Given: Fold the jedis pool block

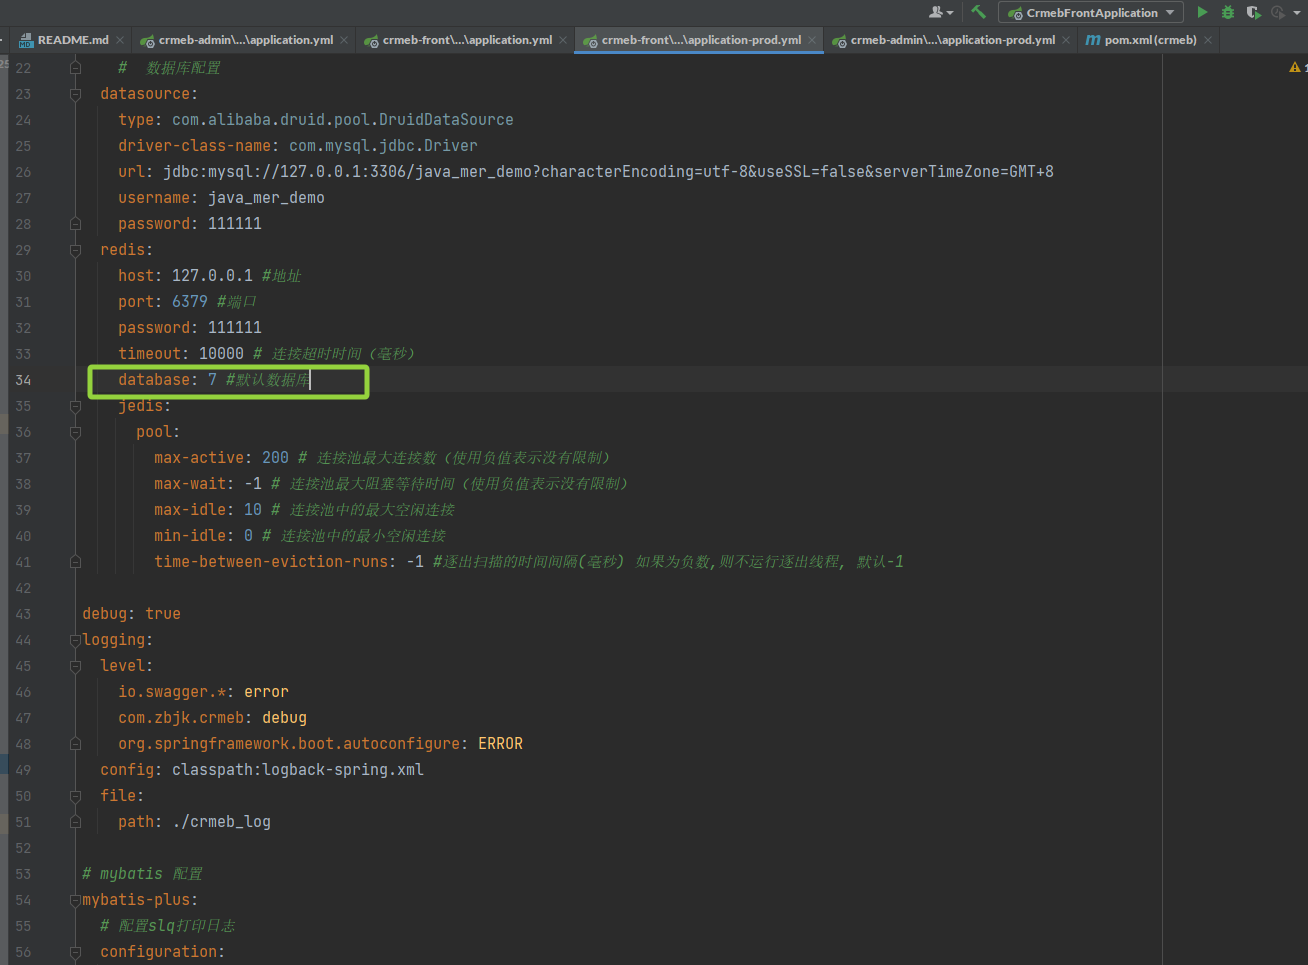Looking at the screenshot, I should pyautogui.click(x=75, y=432).
